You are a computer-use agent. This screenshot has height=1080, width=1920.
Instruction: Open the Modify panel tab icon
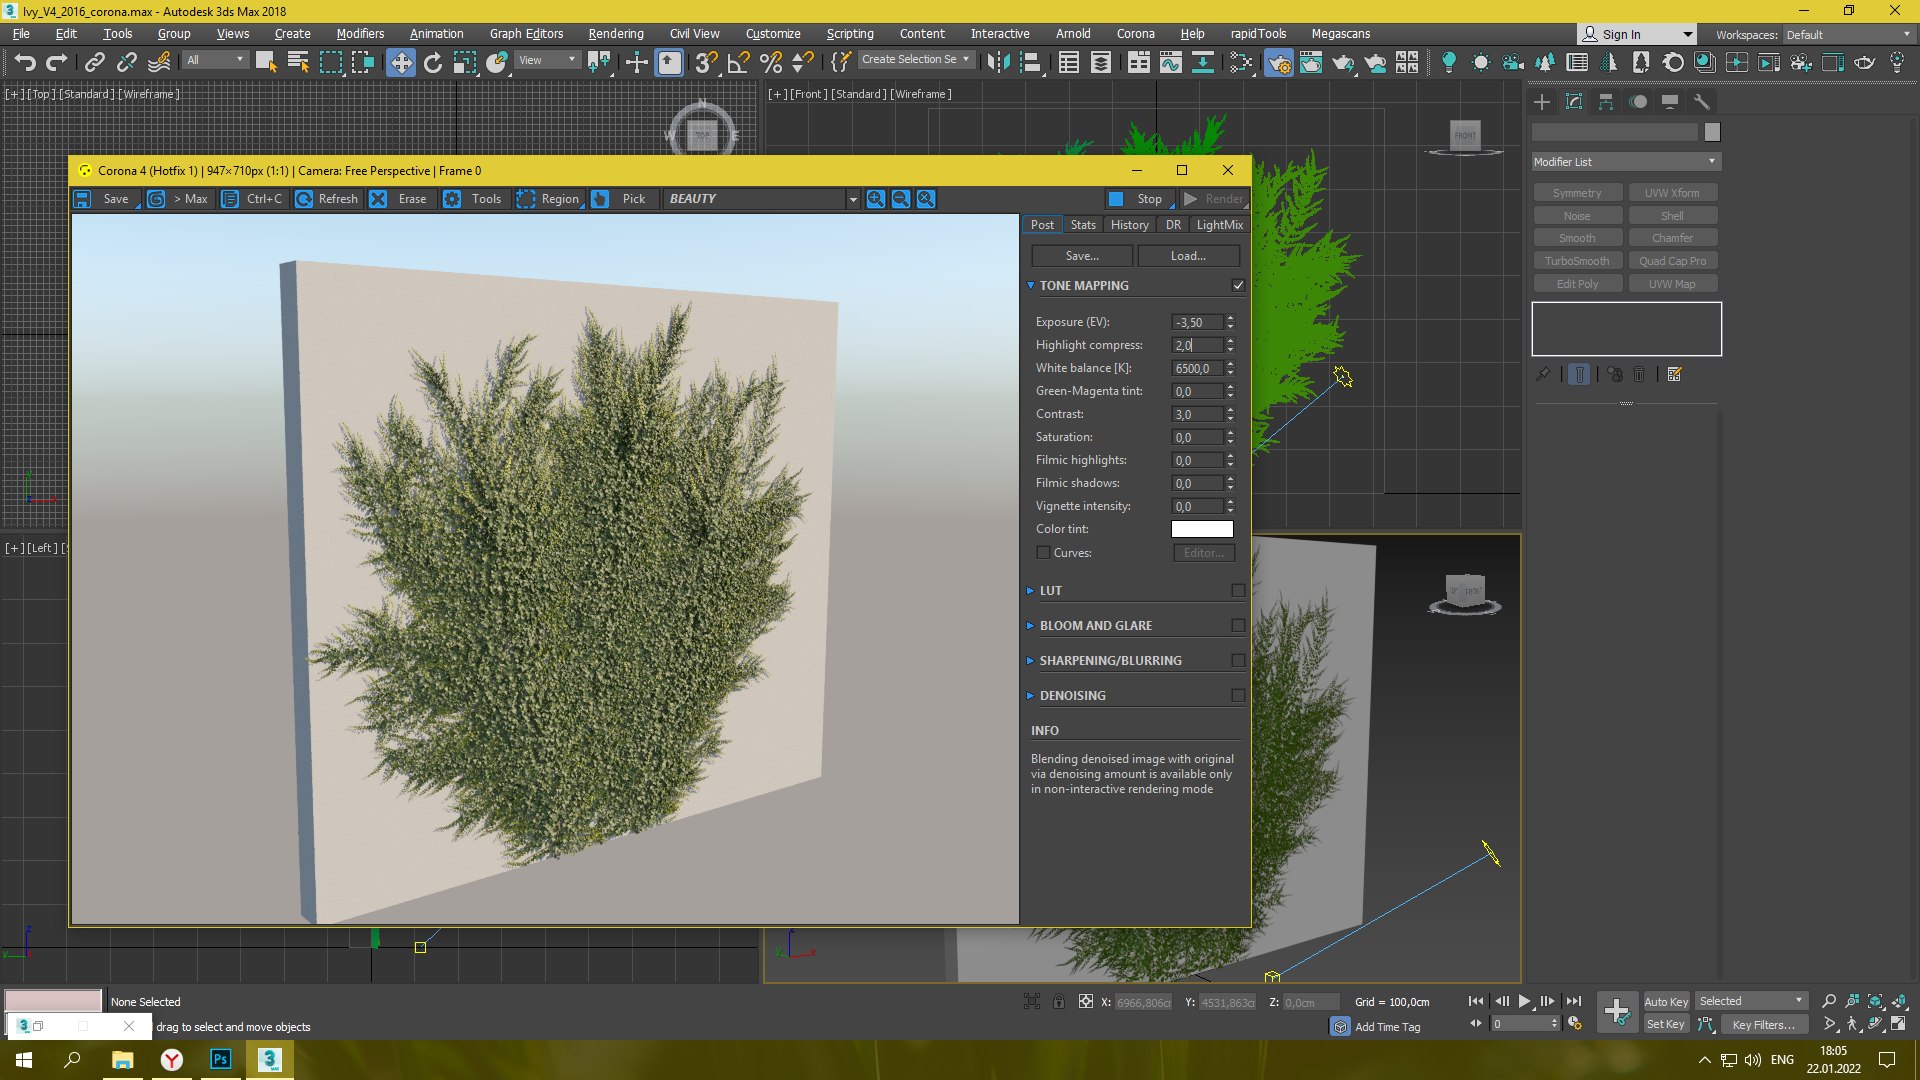[x=1574, y=102]
